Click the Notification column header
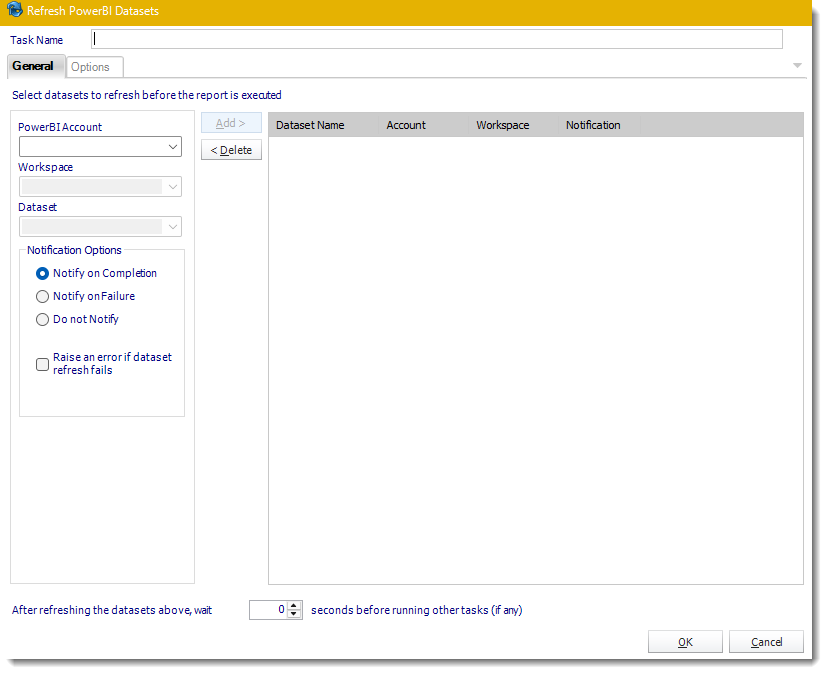This screenshot has height=674, width=827. tap(593, 125)
